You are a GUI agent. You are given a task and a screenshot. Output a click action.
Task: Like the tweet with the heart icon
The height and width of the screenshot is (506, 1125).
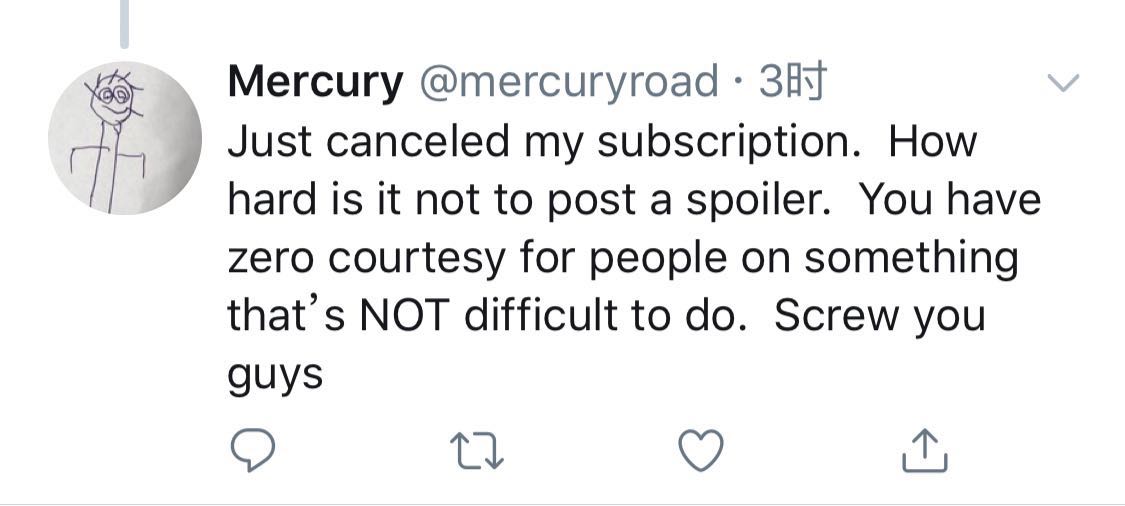[x=700, y=453]
